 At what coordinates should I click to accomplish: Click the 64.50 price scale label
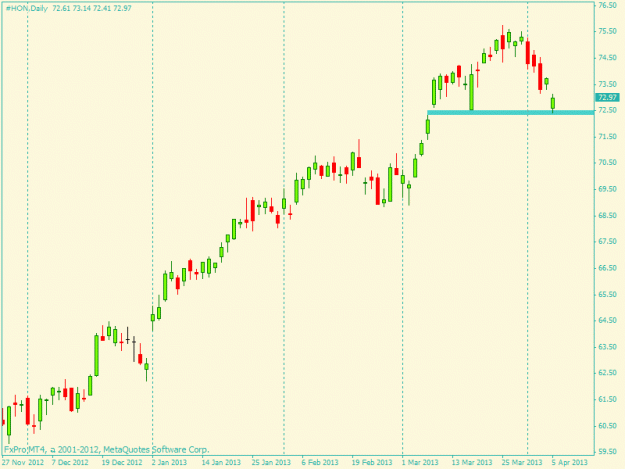coord(607,320)
